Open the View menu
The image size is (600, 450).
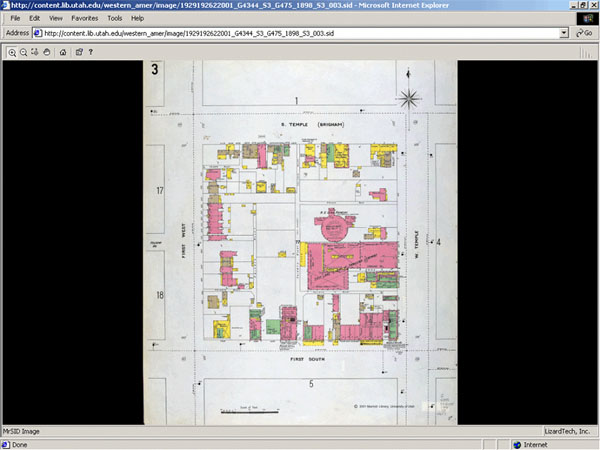[55, 18]
